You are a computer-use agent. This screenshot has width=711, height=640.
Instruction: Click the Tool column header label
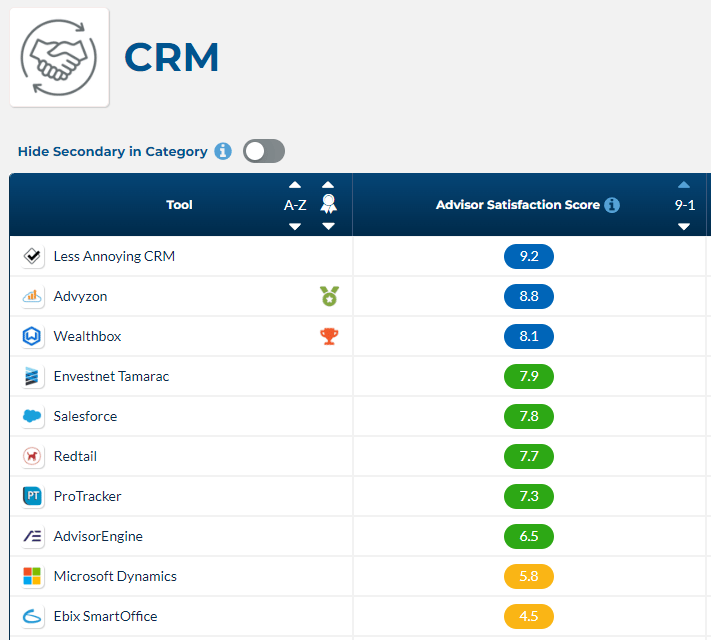point(179,205)
